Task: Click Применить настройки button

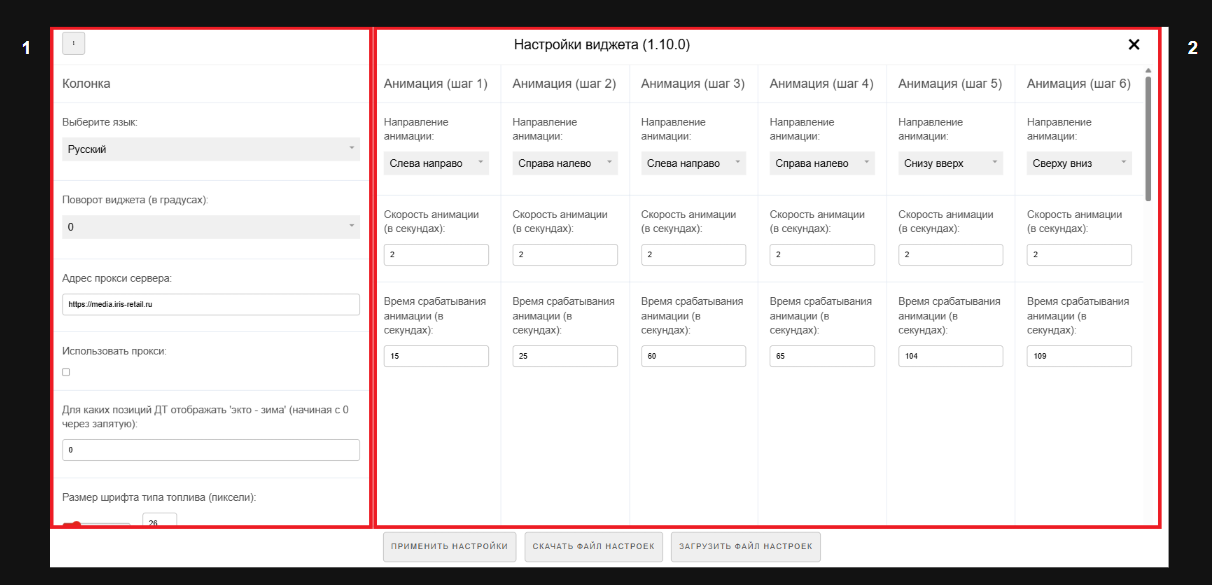Action: coord(449,547)
